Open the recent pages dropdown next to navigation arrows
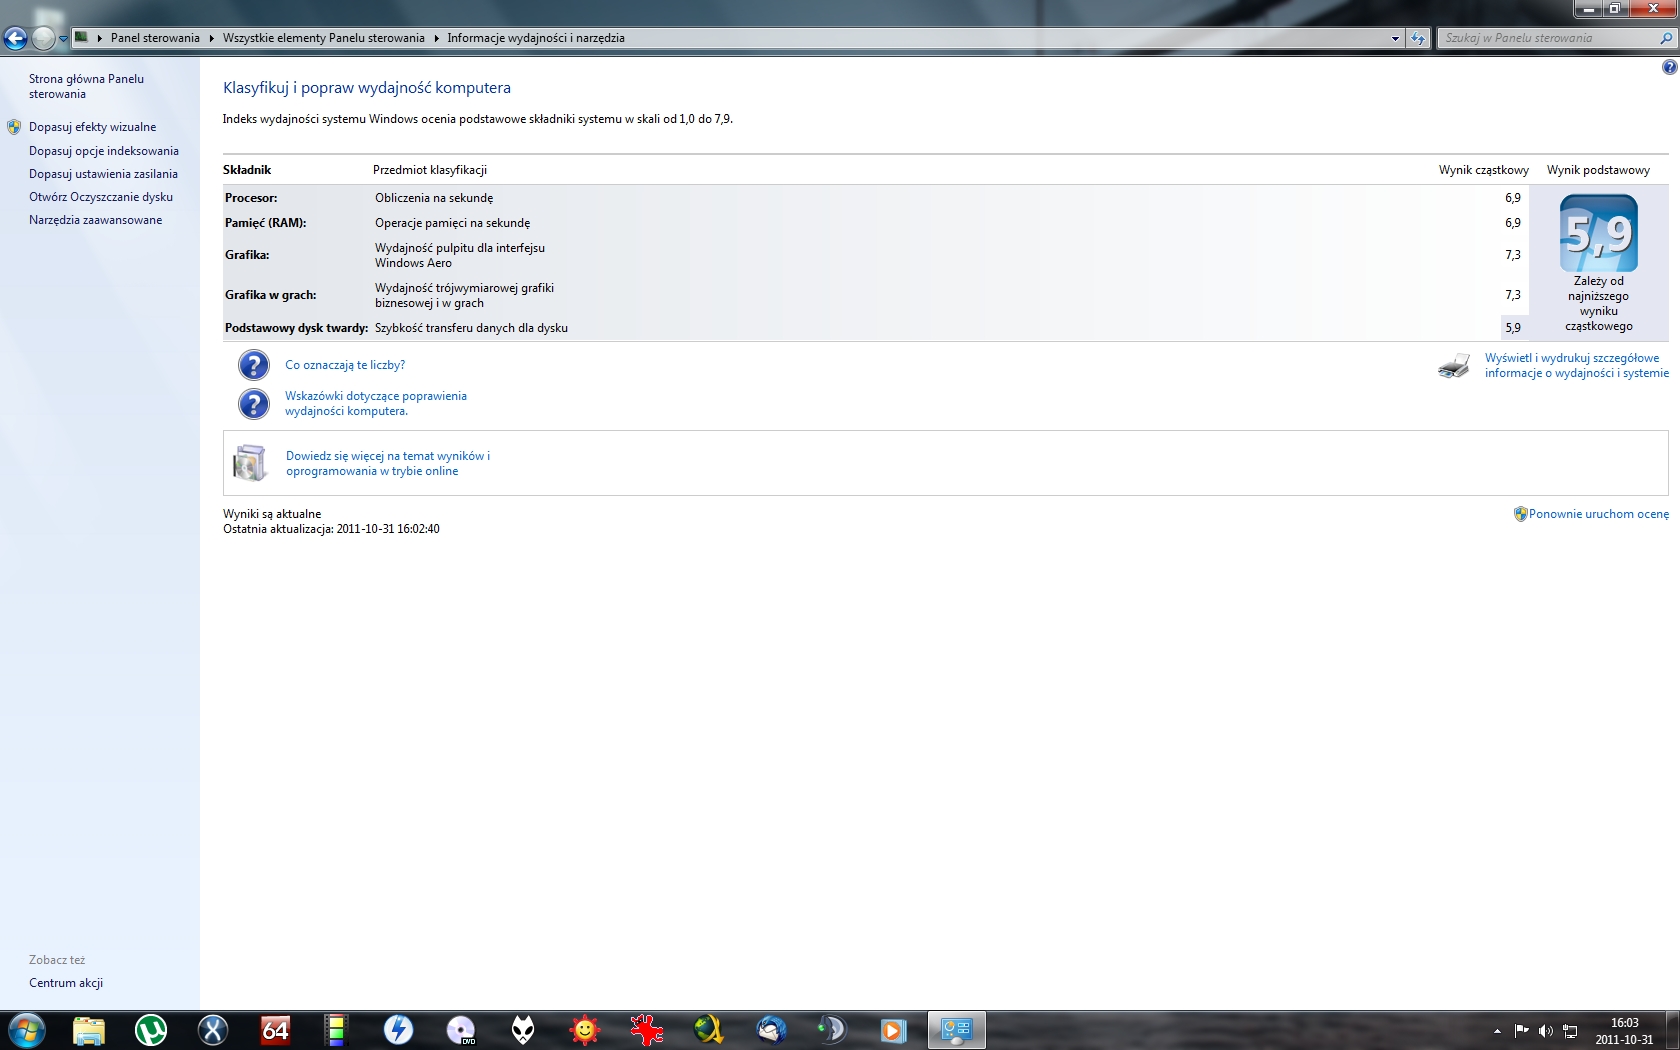 pyautogui.click(x=63, y=39)
